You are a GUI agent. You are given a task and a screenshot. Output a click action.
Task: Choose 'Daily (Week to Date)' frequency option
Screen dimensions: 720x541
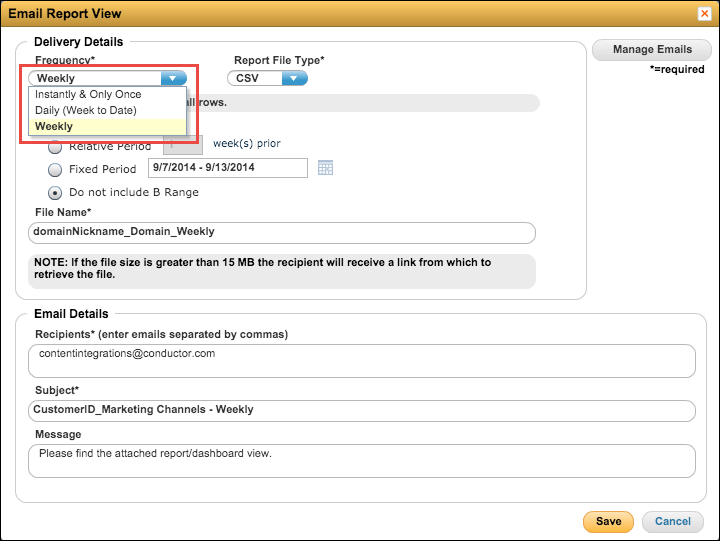coord(107,110)
